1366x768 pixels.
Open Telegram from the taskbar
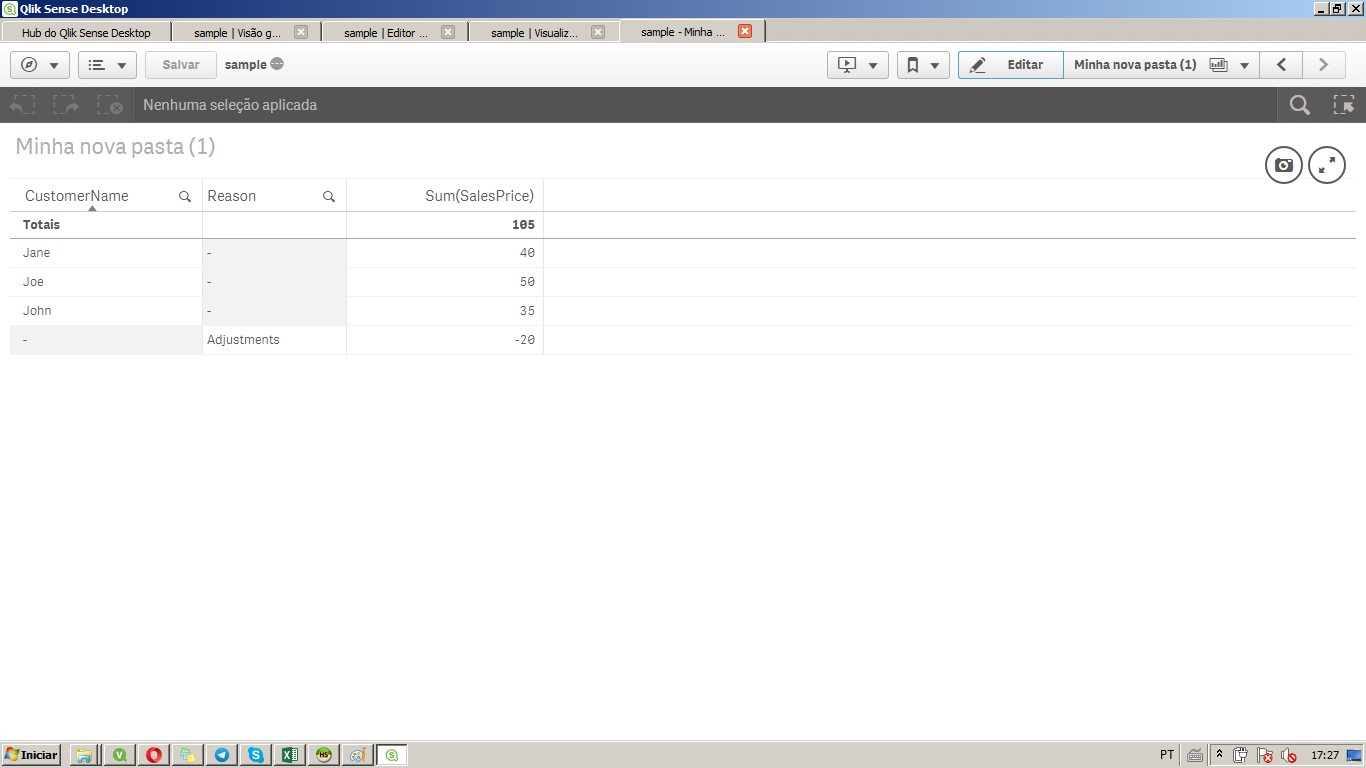[x=221, y=755]
